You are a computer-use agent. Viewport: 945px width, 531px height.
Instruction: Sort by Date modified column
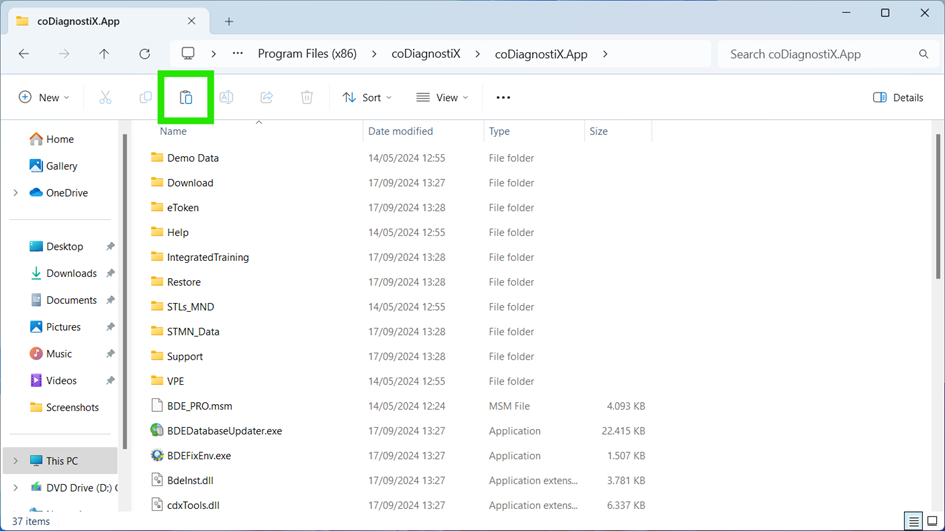click(400, 131)
